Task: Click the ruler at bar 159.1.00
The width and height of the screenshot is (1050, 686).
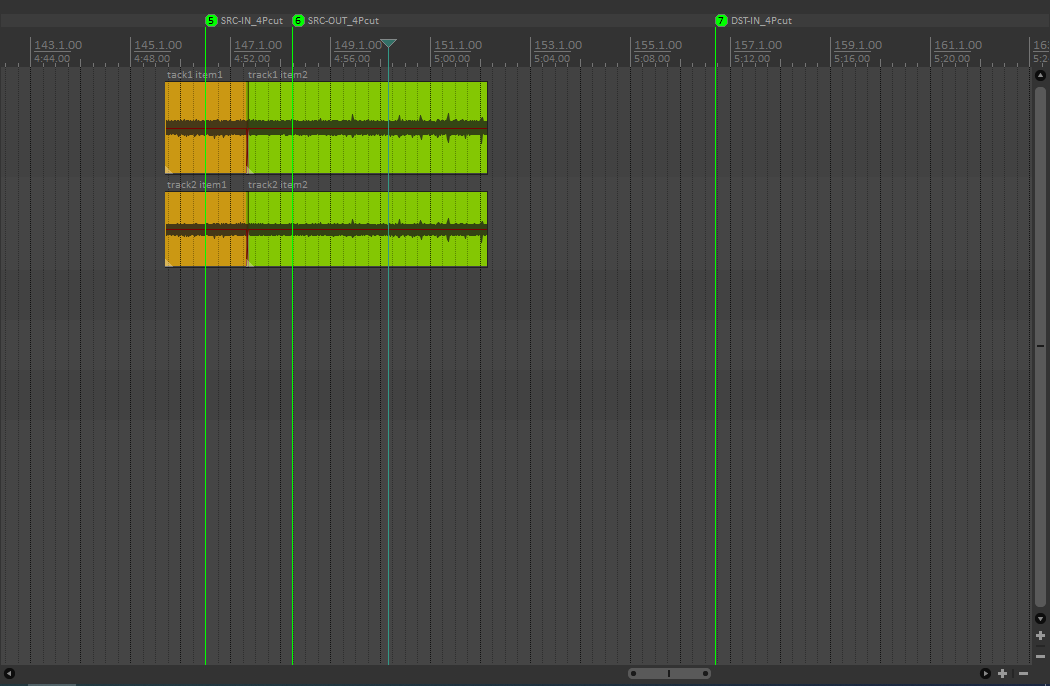Action: 857,46
